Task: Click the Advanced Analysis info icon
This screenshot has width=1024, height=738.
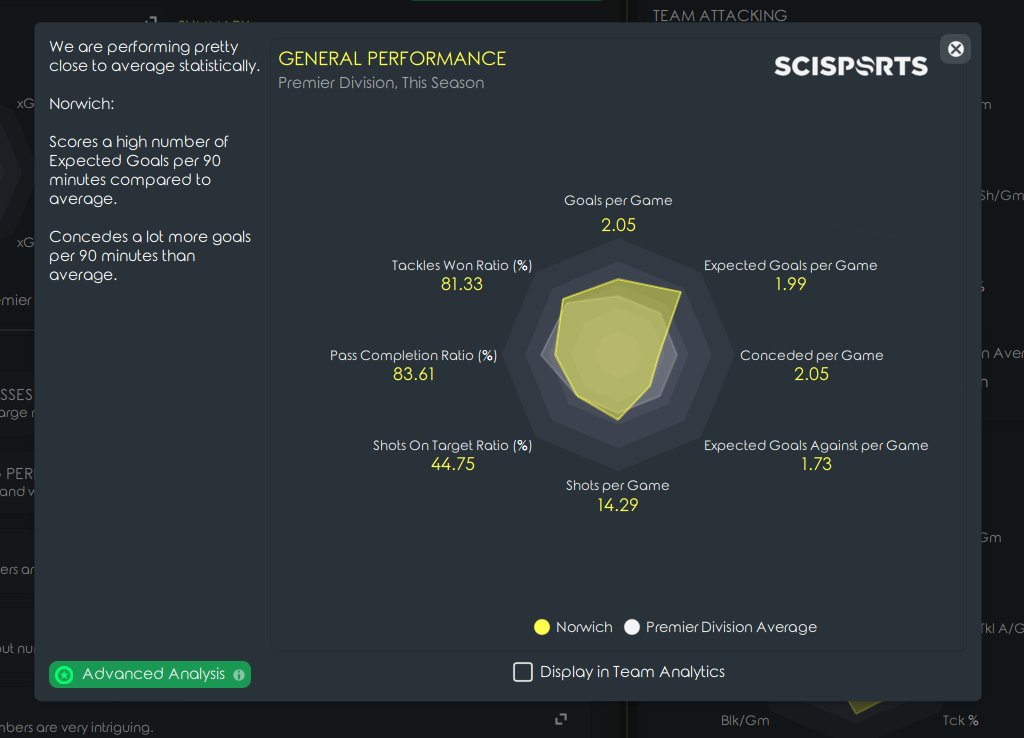Action: (239, 675)
